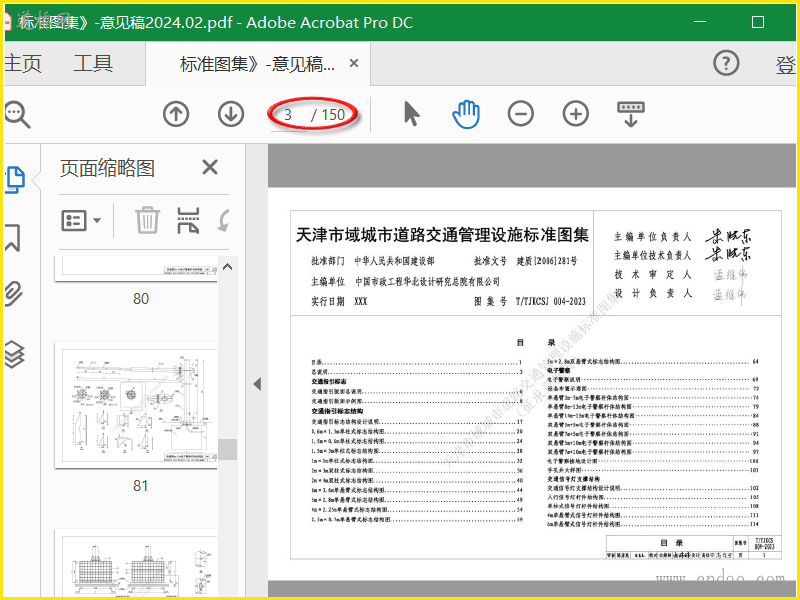Click the page label 80

(141, 298)
